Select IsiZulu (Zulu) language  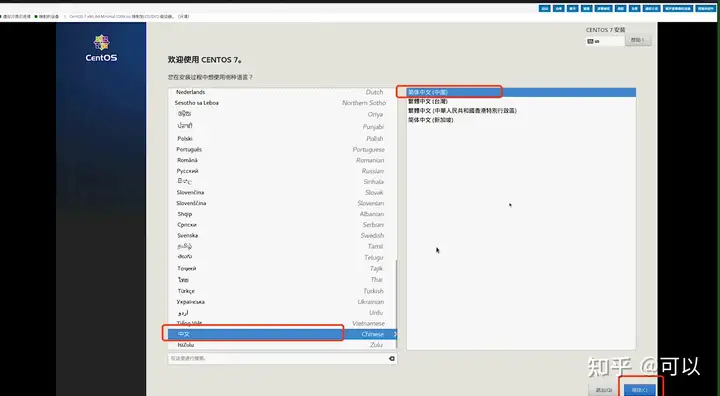pos(281,345)
